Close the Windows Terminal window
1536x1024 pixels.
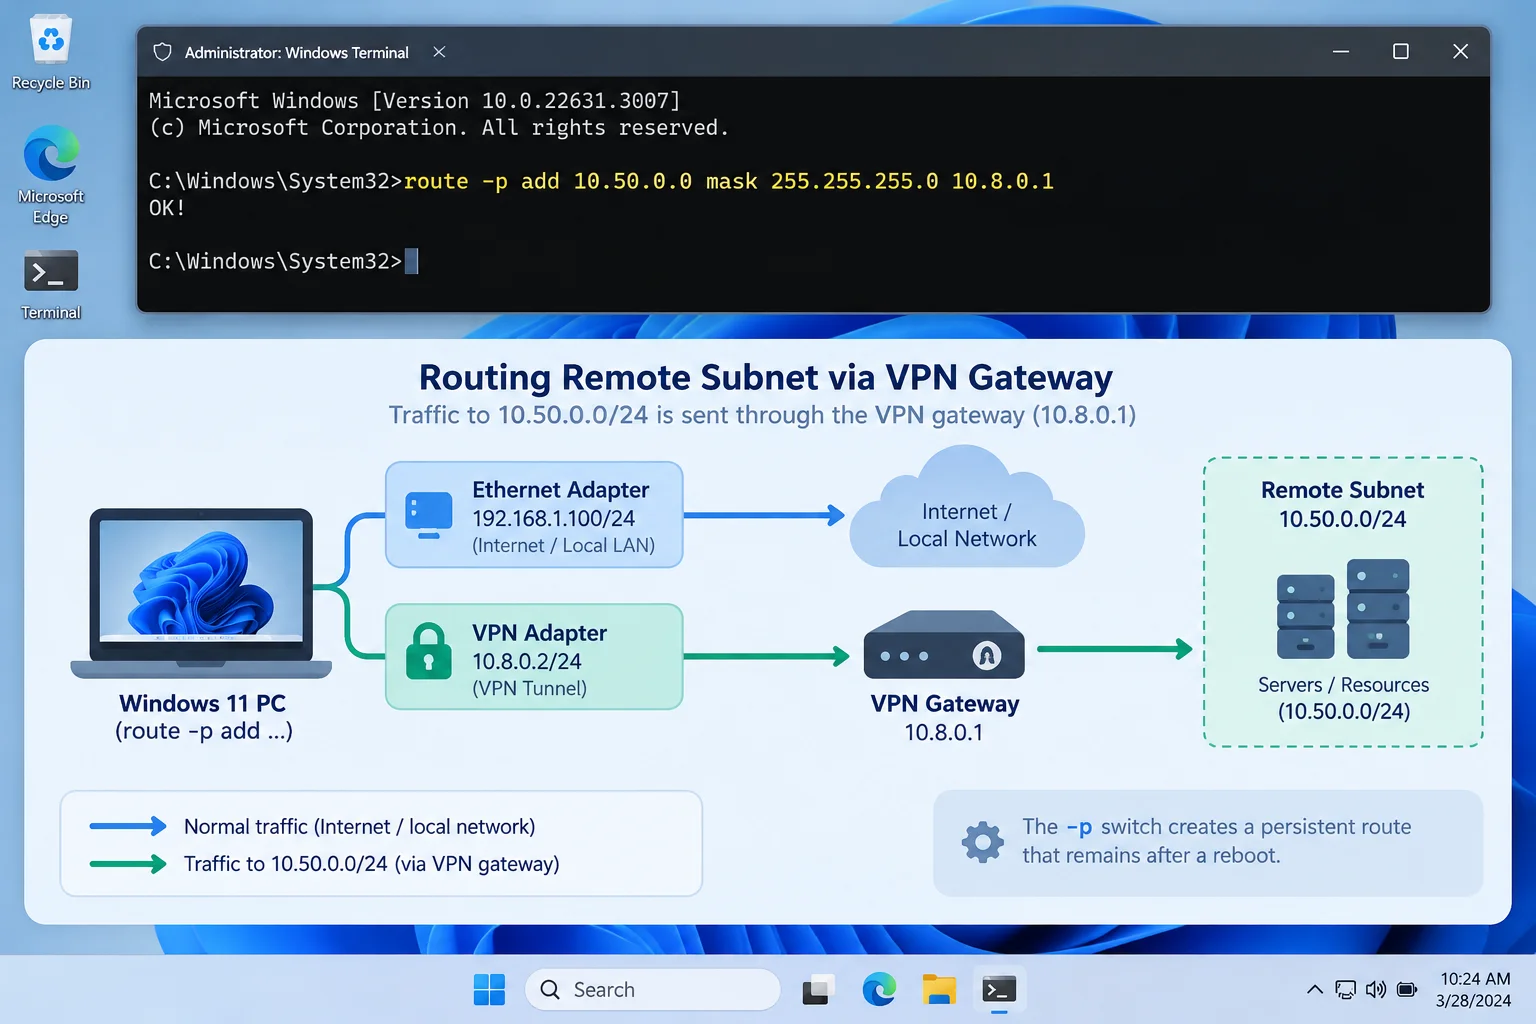tap(1460, 51)
